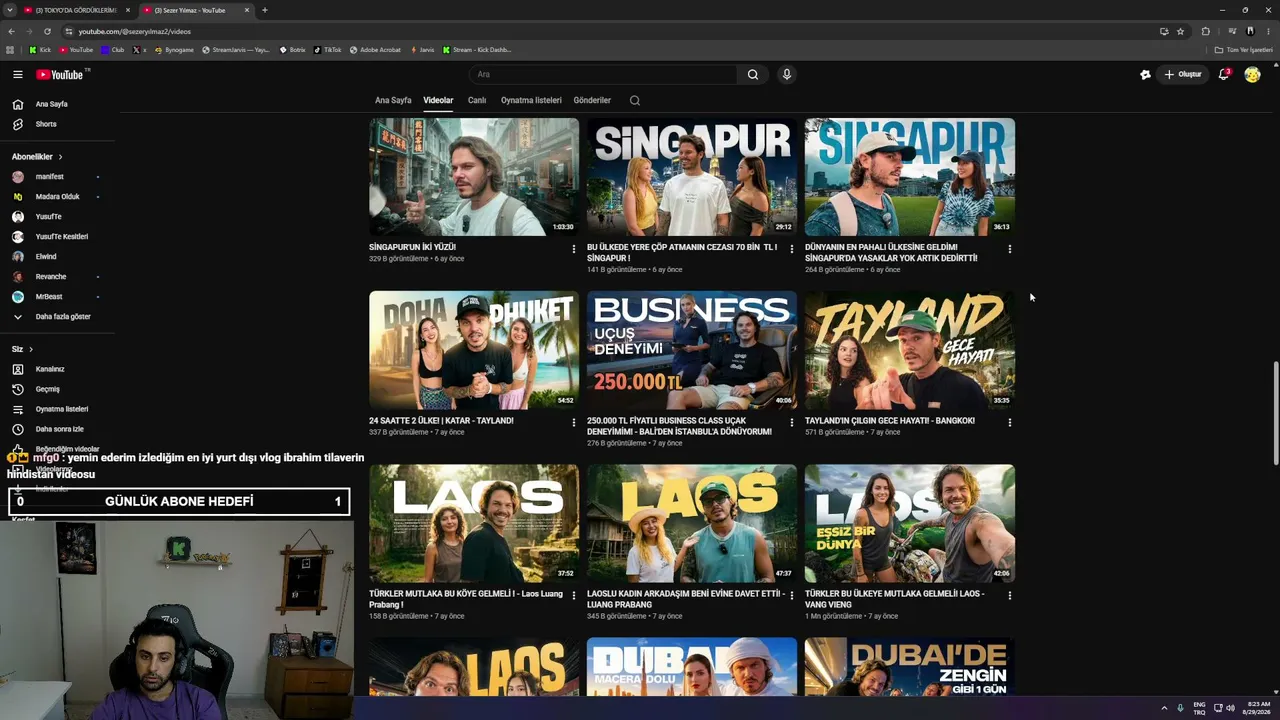
Task: Open the Tüm Yer İşaretleri bookmarks folder
Action: [1244, 49]
